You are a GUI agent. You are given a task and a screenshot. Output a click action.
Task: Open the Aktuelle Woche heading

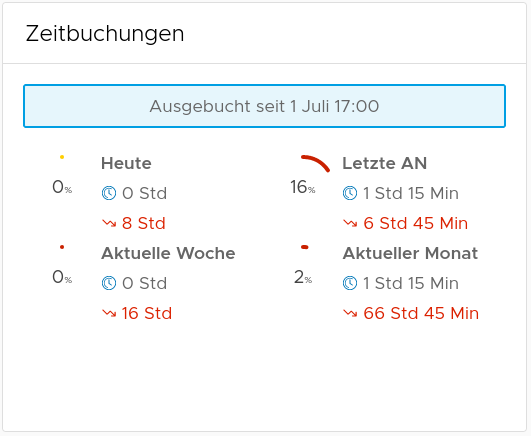pyautogui.click(x=168, y=253)
